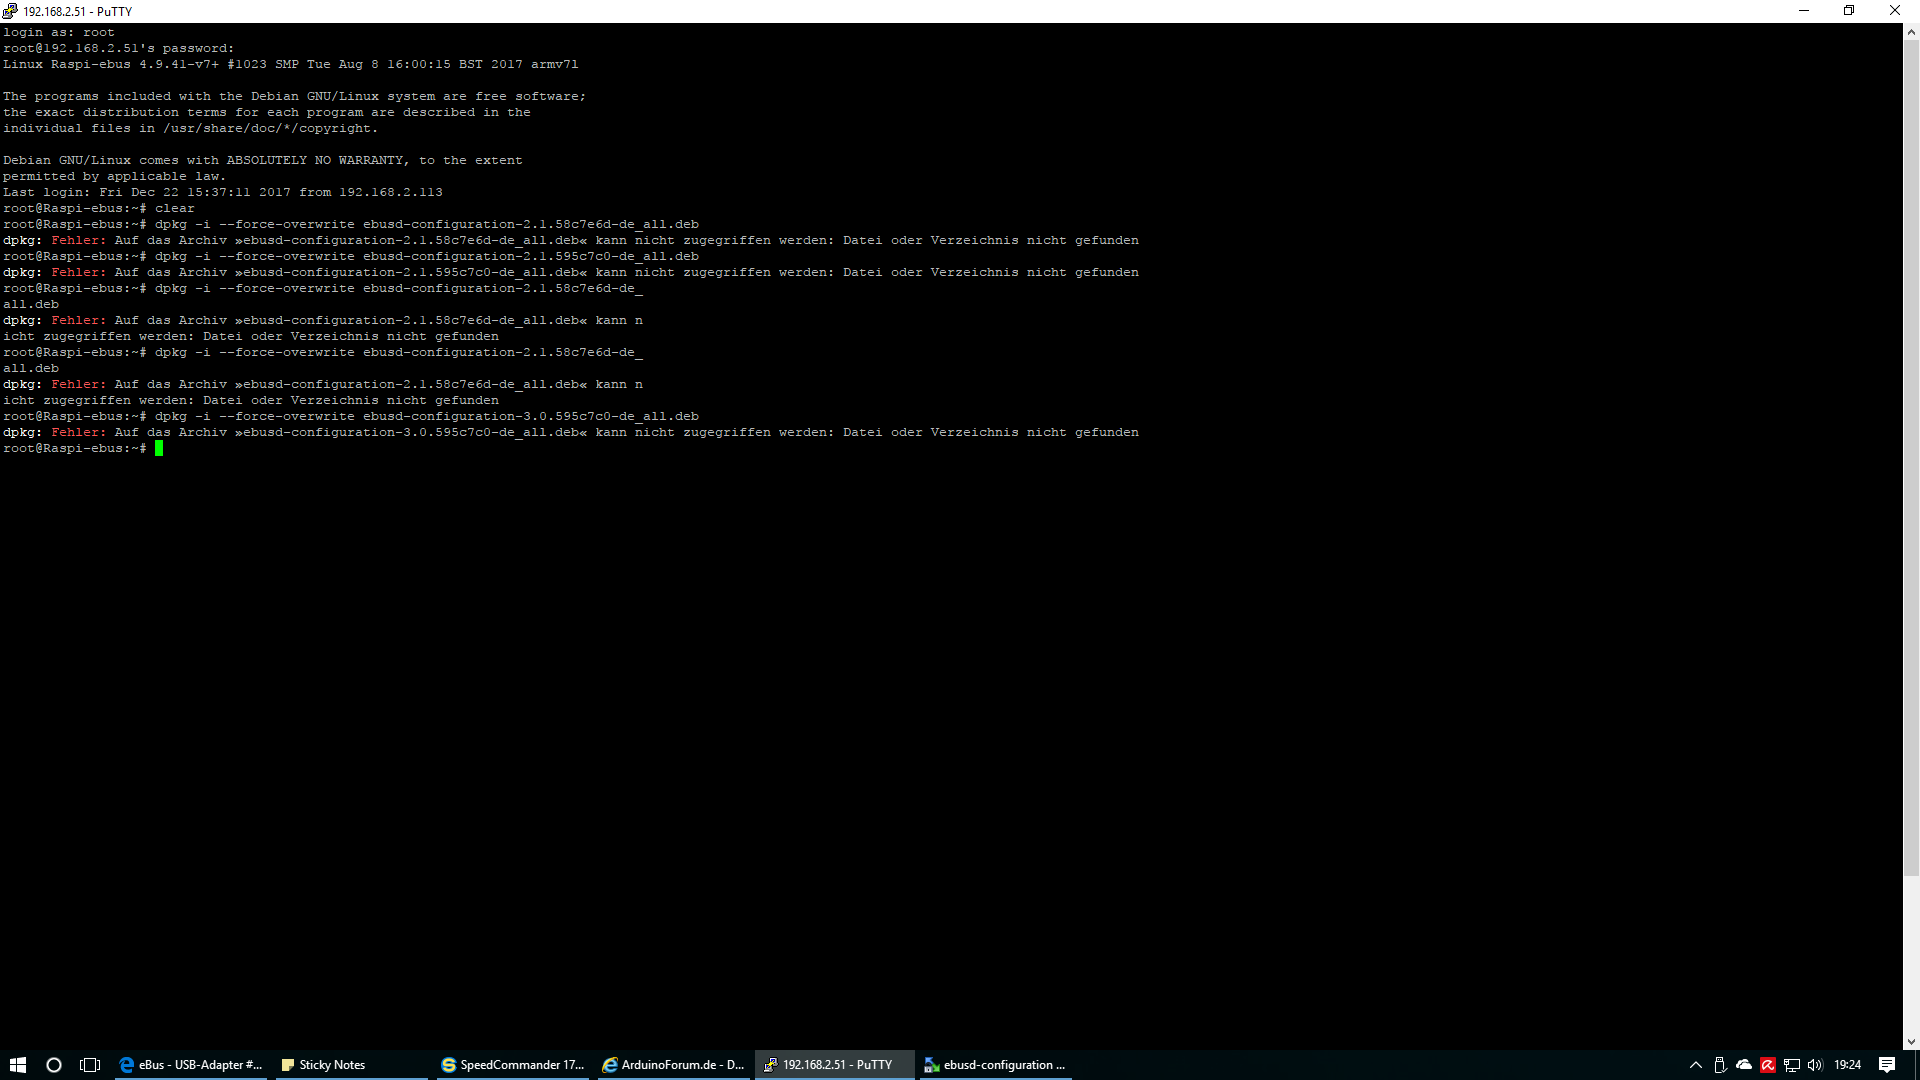
Task: Show hidden system tray icons
Action: tap(1696, 1065)
